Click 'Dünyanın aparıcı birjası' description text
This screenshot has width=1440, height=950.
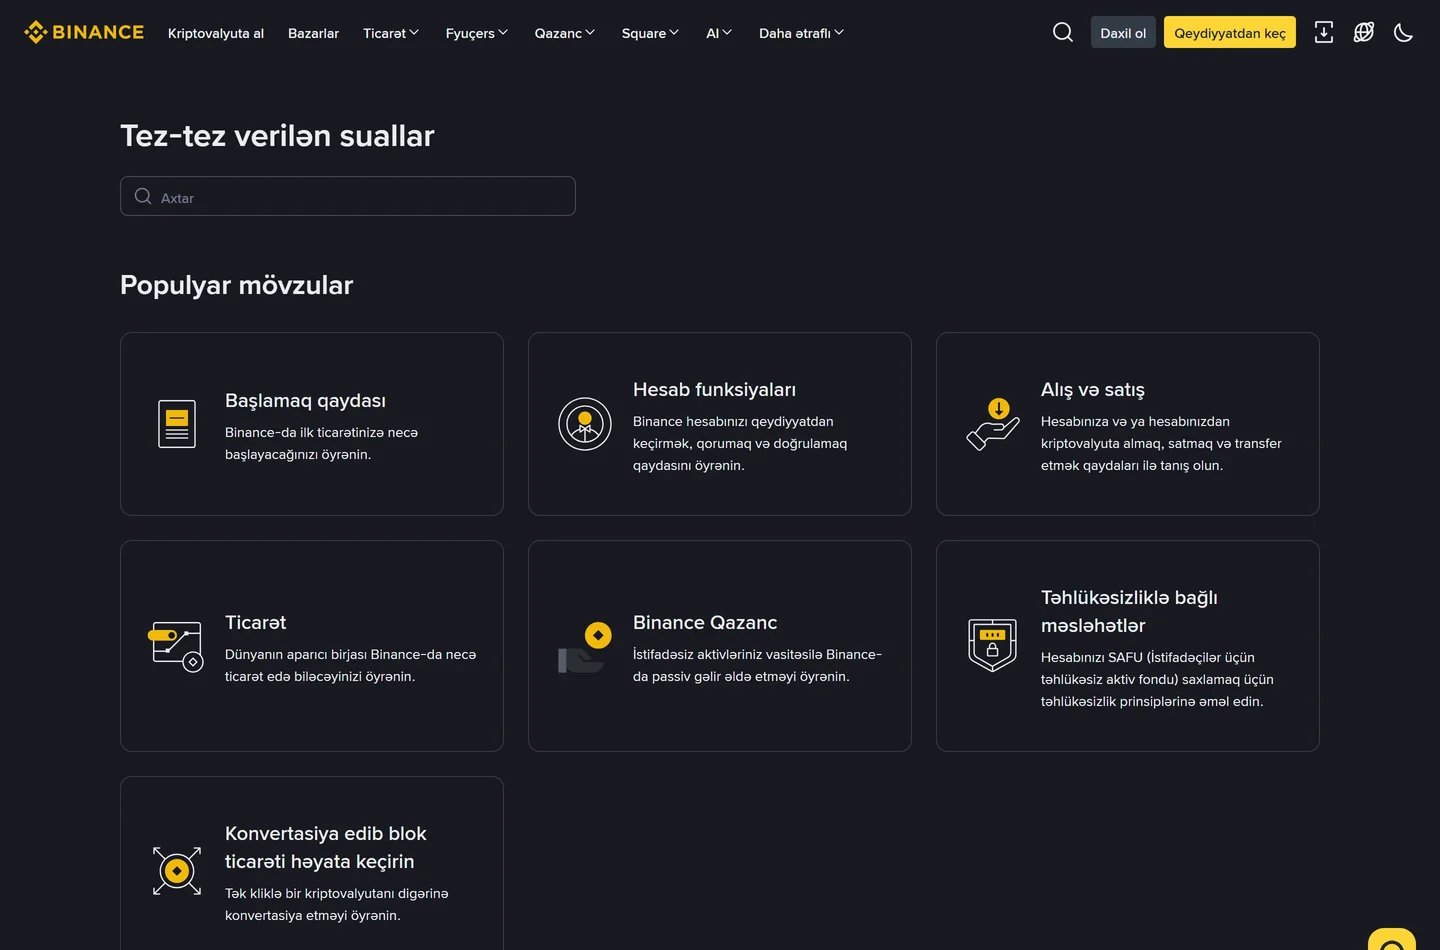350,665
